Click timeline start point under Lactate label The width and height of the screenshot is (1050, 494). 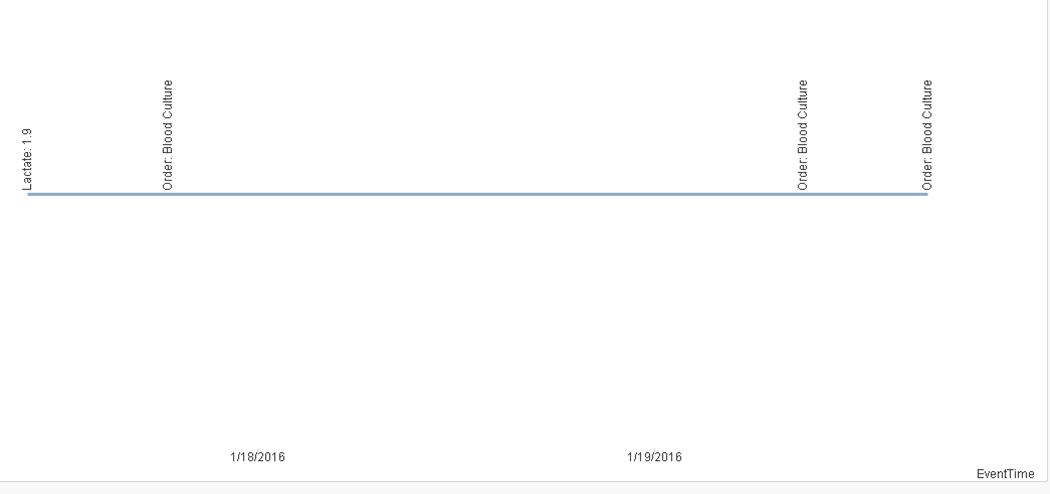click(x=30, y=194)
